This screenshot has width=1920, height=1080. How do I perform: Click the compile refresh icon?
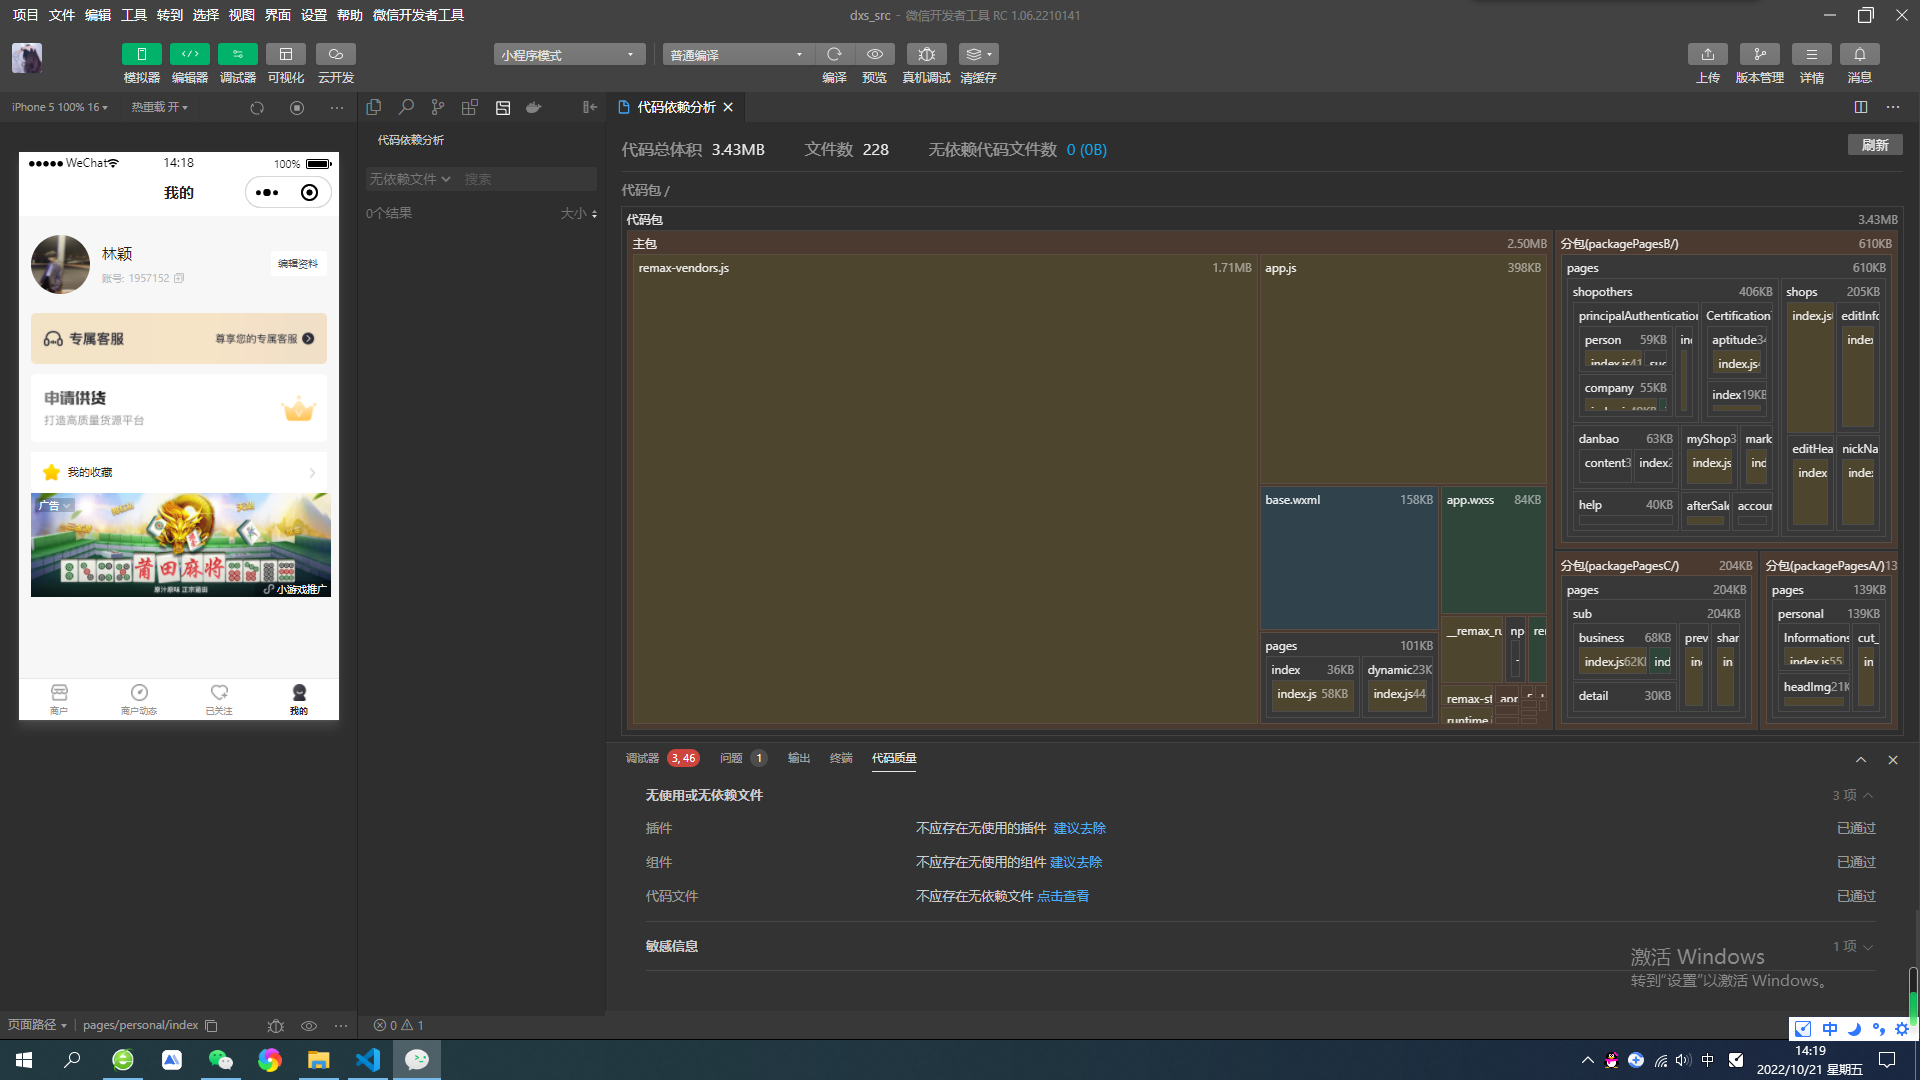[834, 54]
